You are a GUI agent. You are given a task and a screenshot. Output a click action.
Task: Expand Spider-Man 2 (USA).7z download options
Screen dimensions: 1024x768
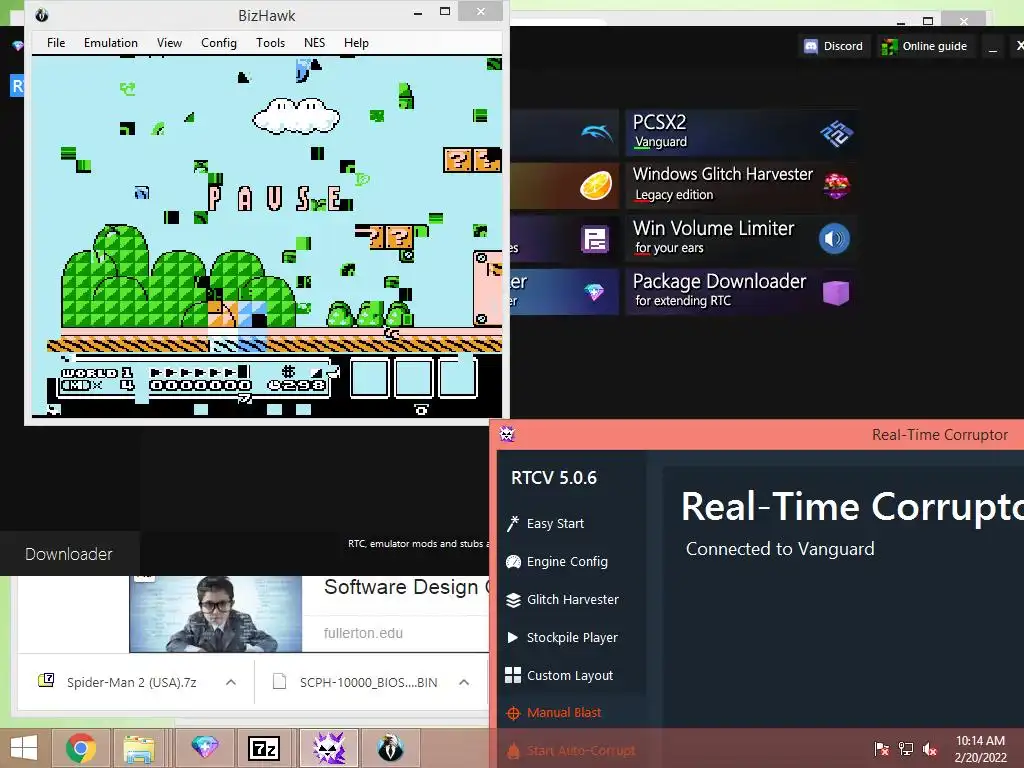click(231, 682)
